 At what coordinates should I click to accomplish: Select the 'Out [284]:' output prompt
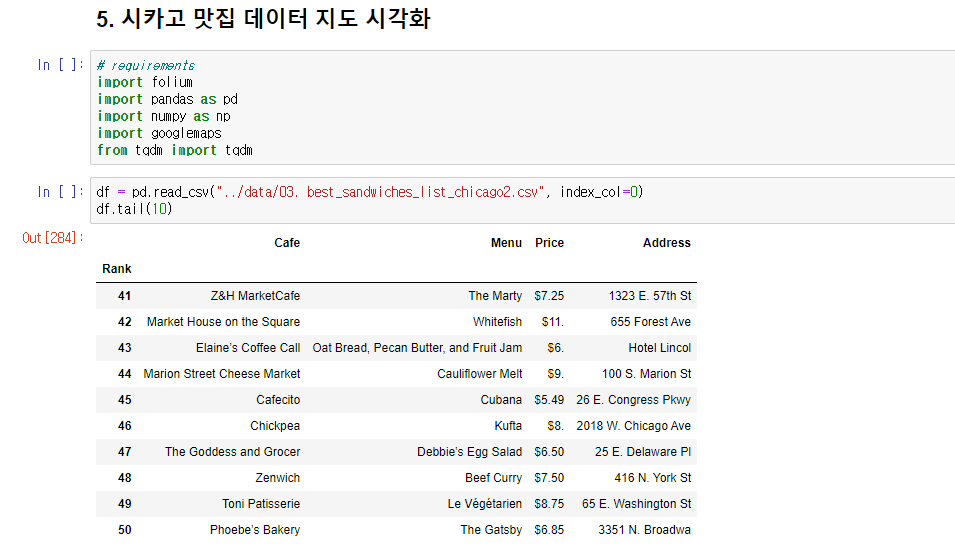[52, 238]
